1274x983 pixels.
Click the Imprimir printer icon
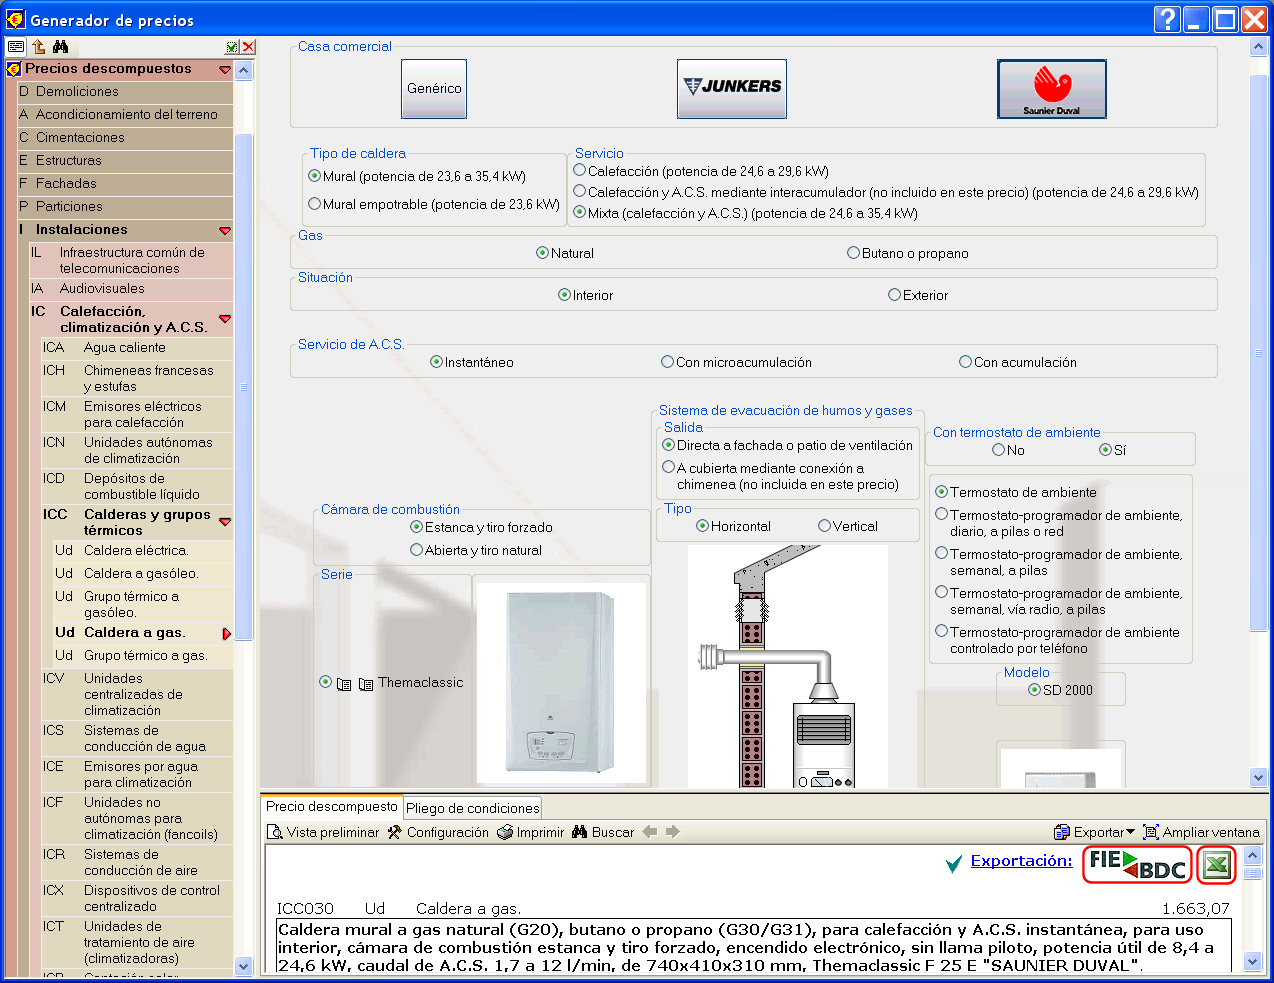coord(505,832)
